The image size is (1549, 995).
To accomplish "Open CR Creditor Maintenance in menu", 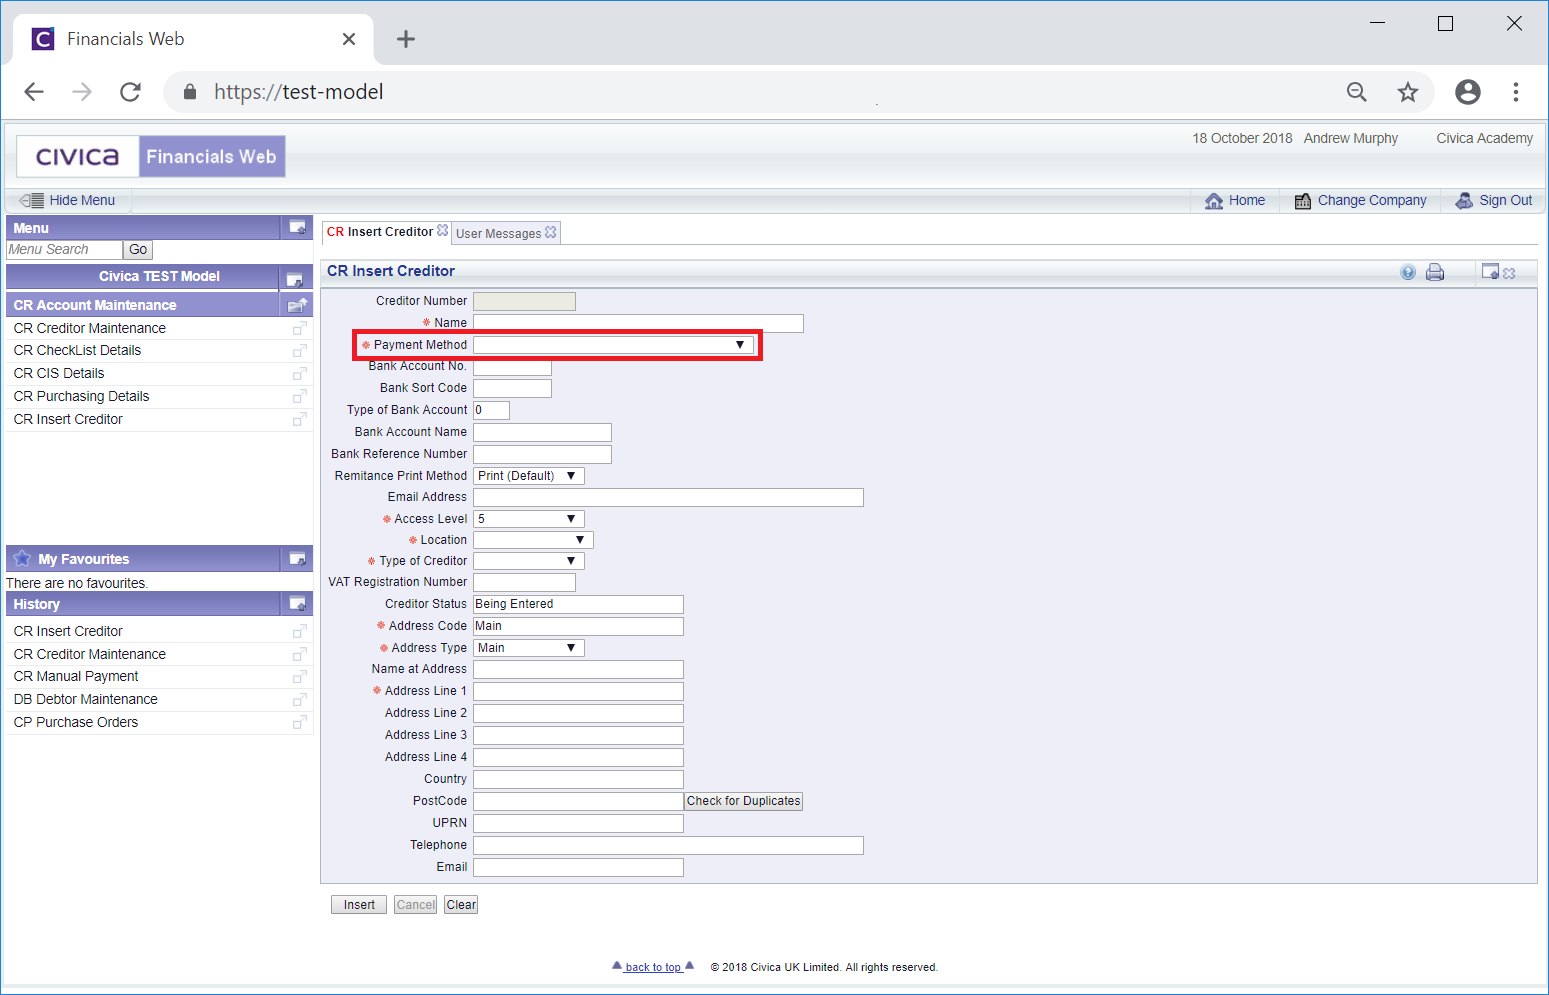I will pos(90,328).
